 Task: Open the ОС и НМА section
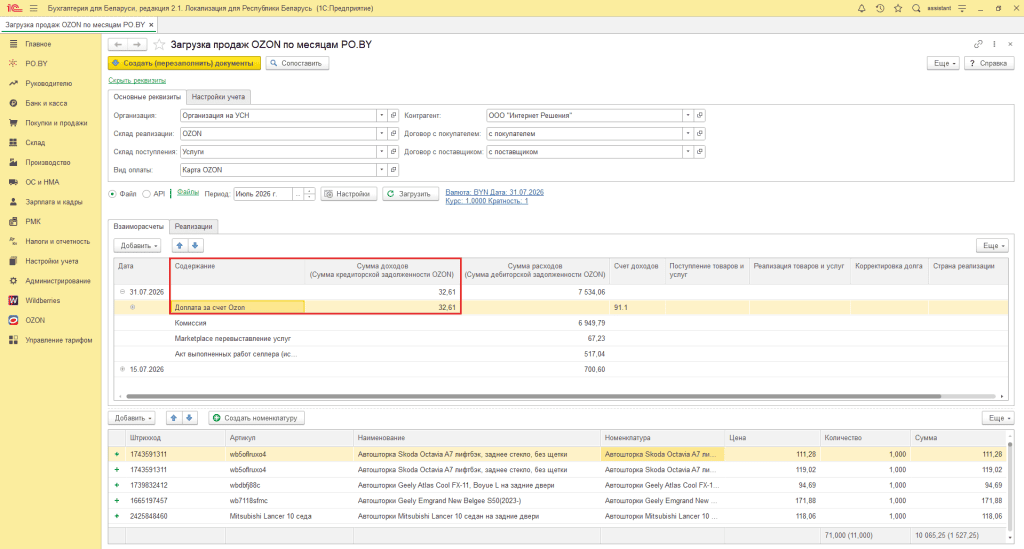[x=42, y=182]
